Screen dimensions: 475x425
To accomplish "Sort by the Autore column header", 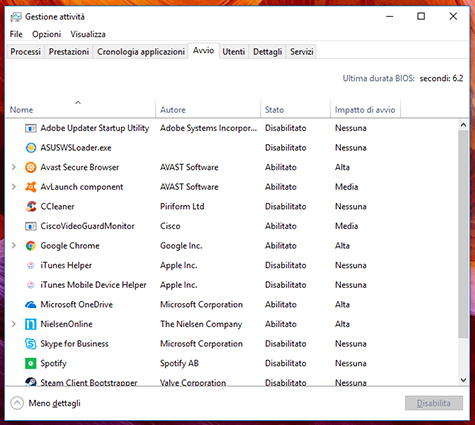I will coord(208,109).
